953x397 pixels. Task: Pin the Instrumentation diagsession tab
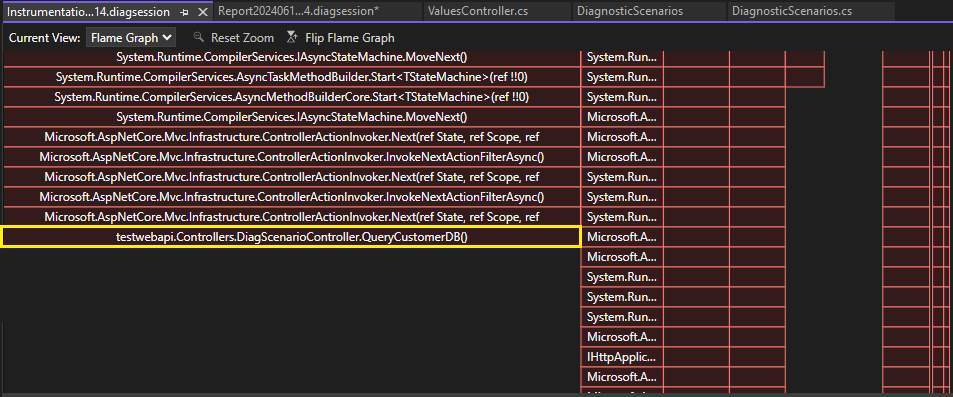point(185,12)
